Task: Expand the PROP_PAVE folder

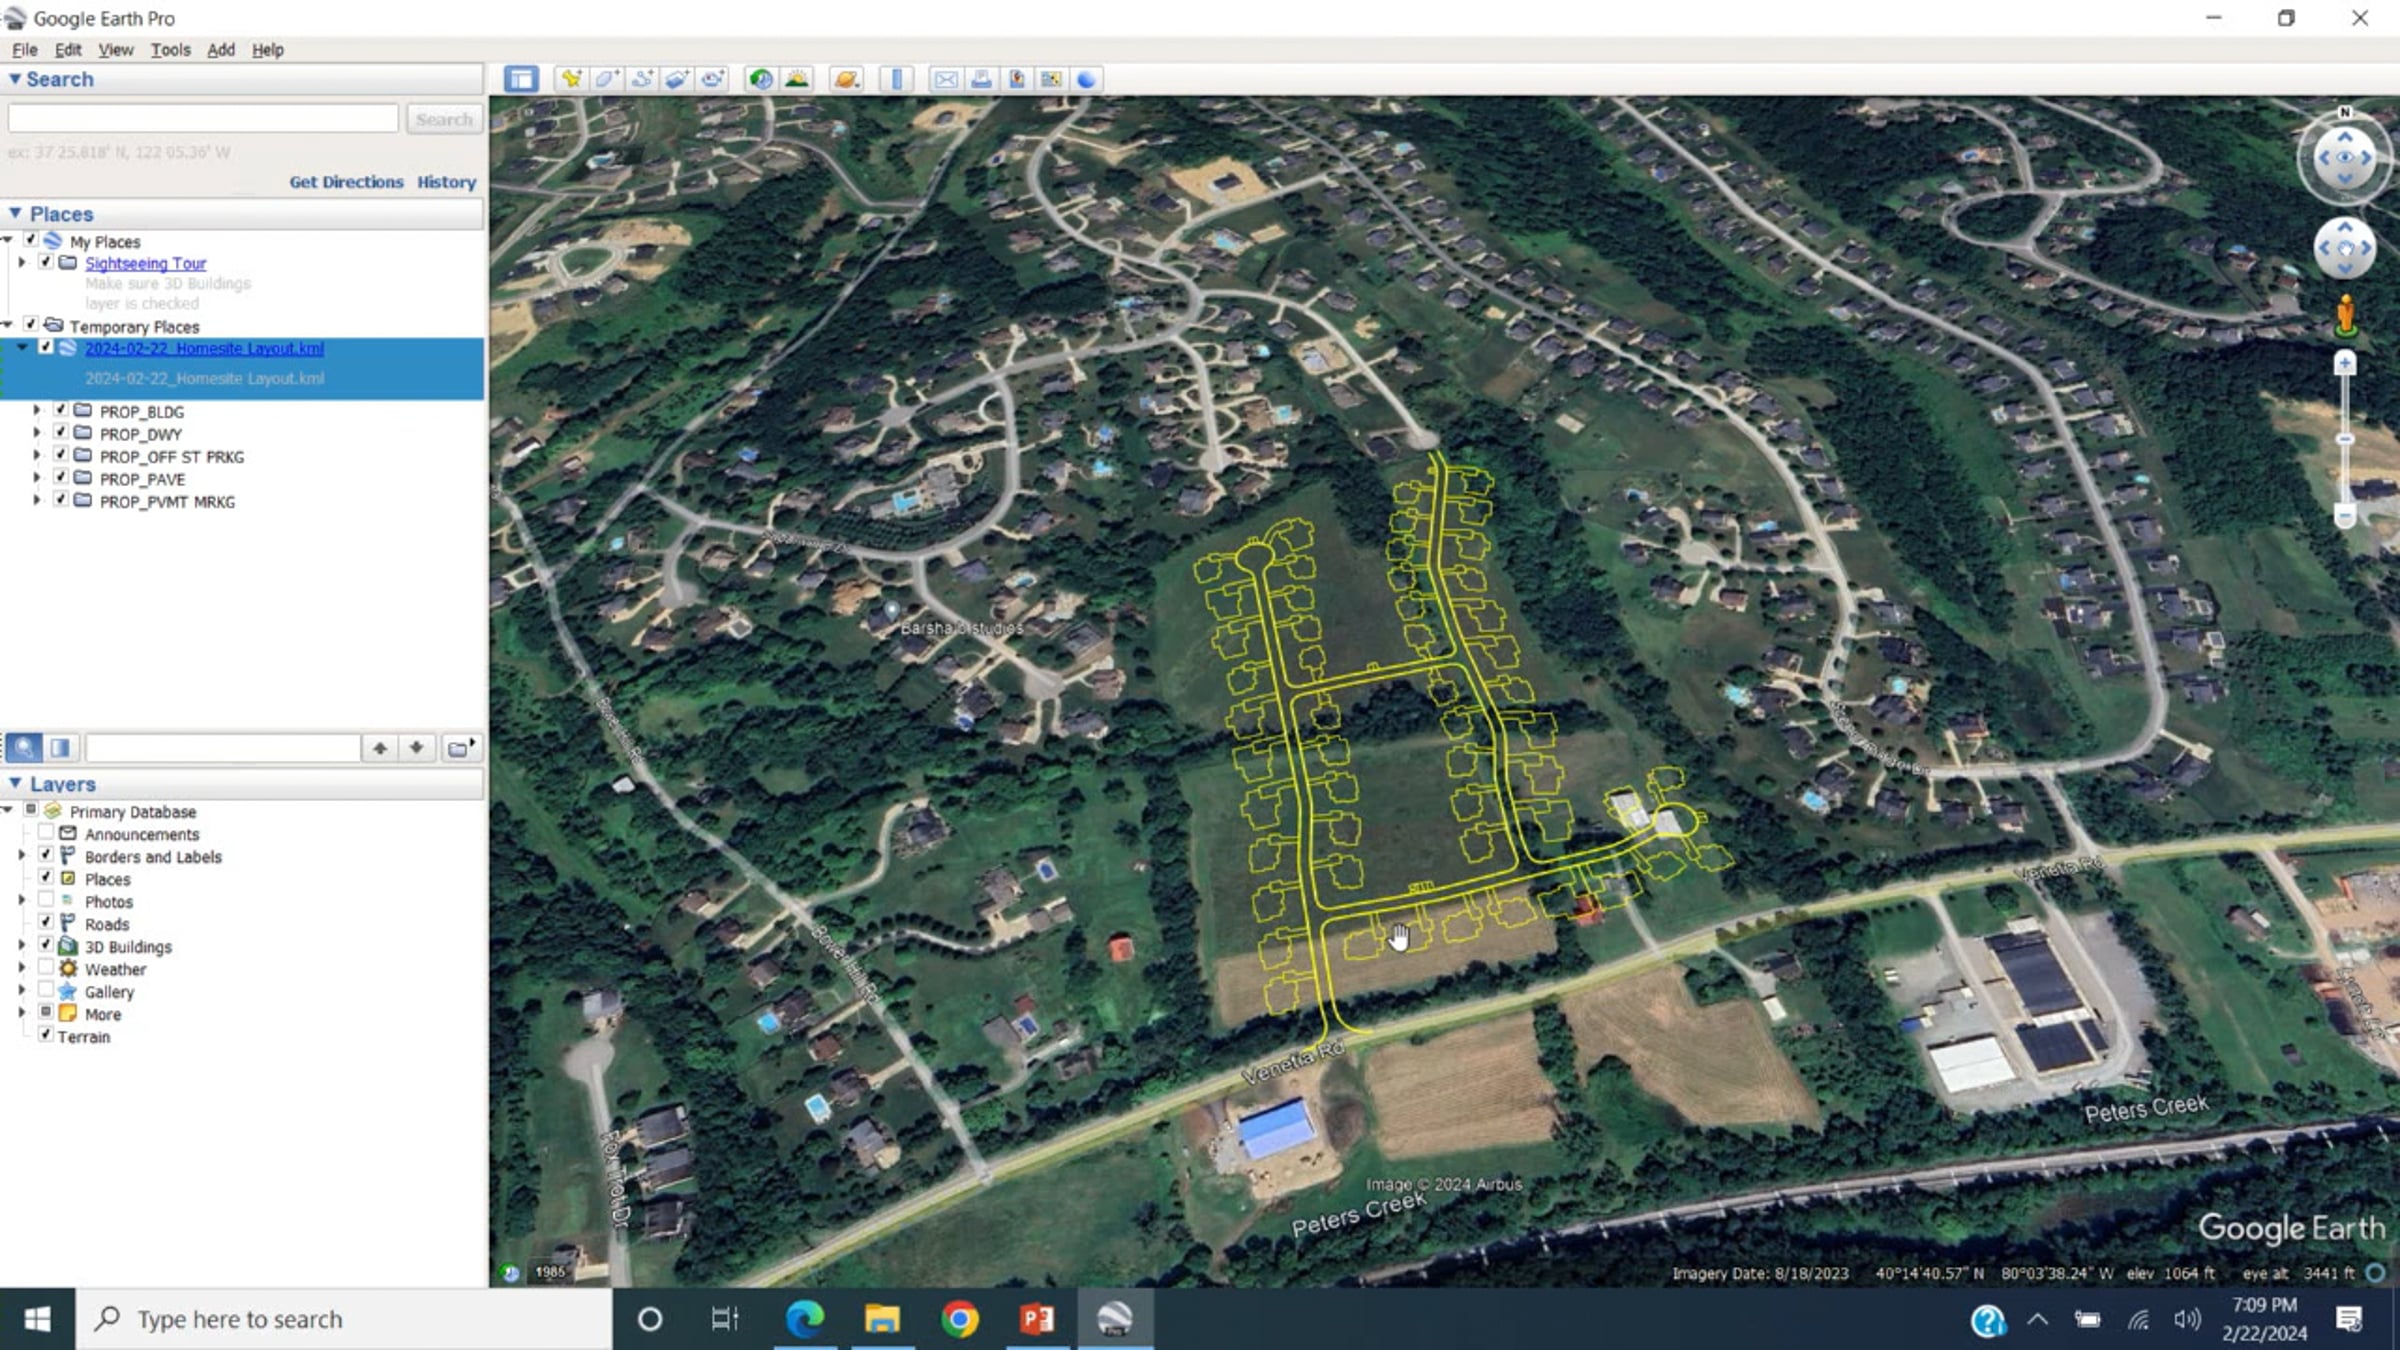Action: [37, 479]
